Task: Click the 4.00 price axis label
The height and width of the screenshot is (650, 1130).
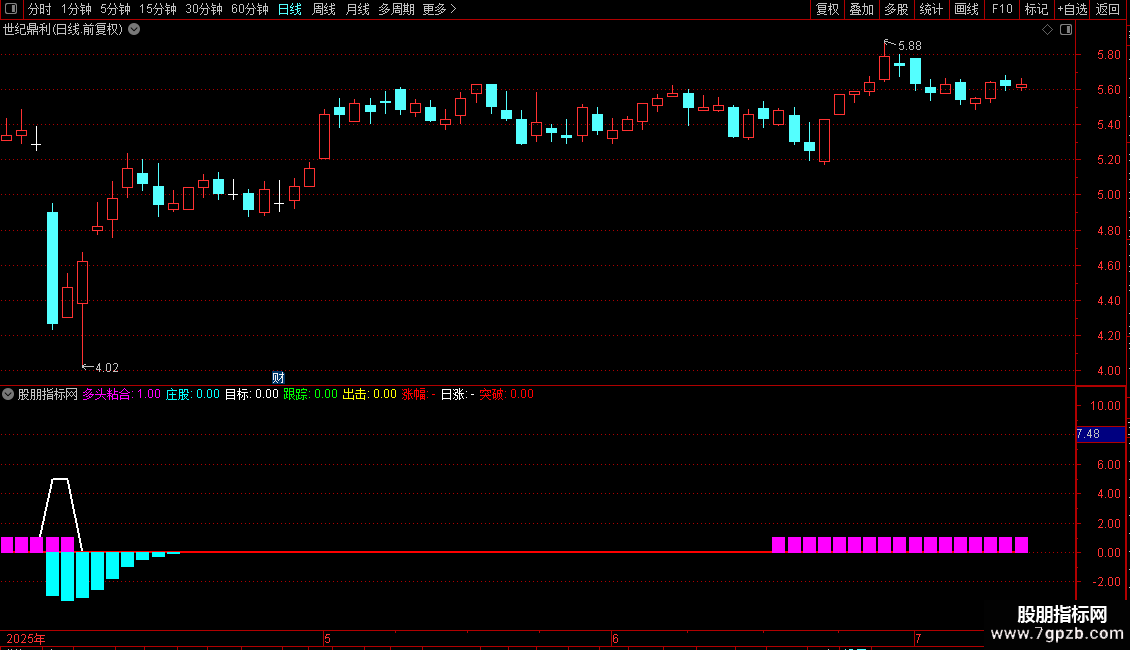Action: [x=1108, y=371]
